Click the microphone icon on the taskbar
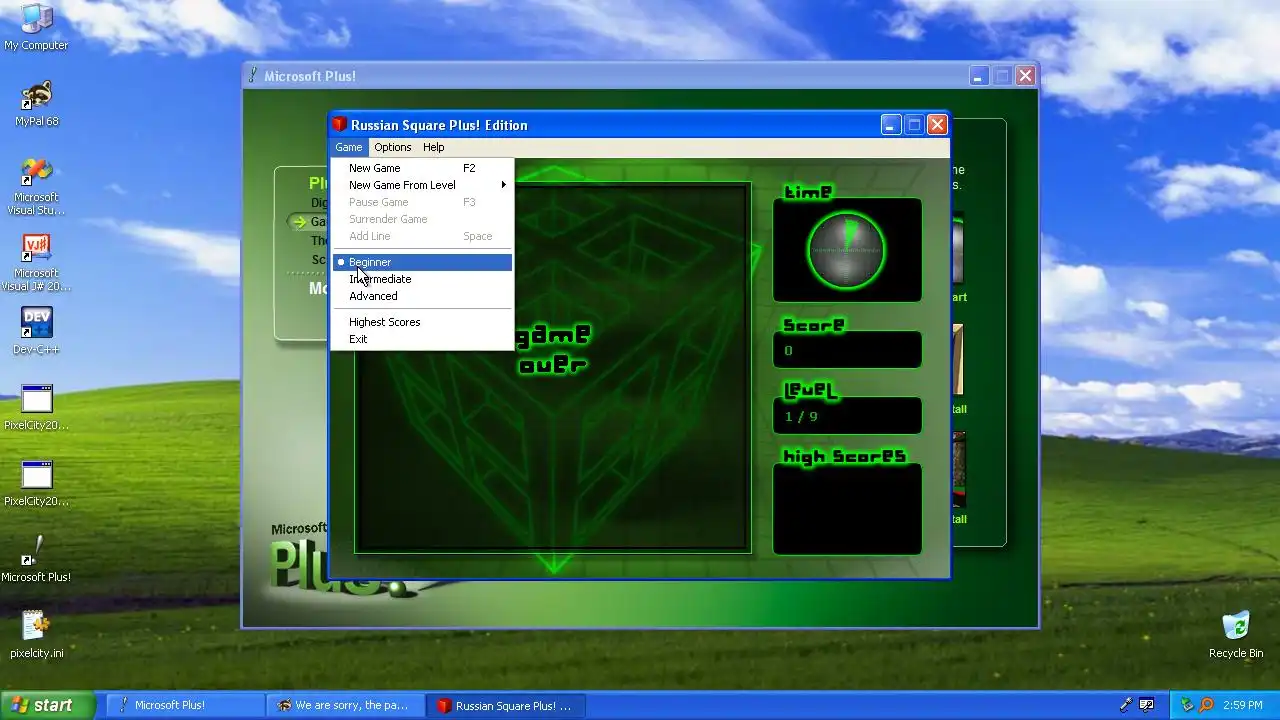 [x=1127, y=705]
